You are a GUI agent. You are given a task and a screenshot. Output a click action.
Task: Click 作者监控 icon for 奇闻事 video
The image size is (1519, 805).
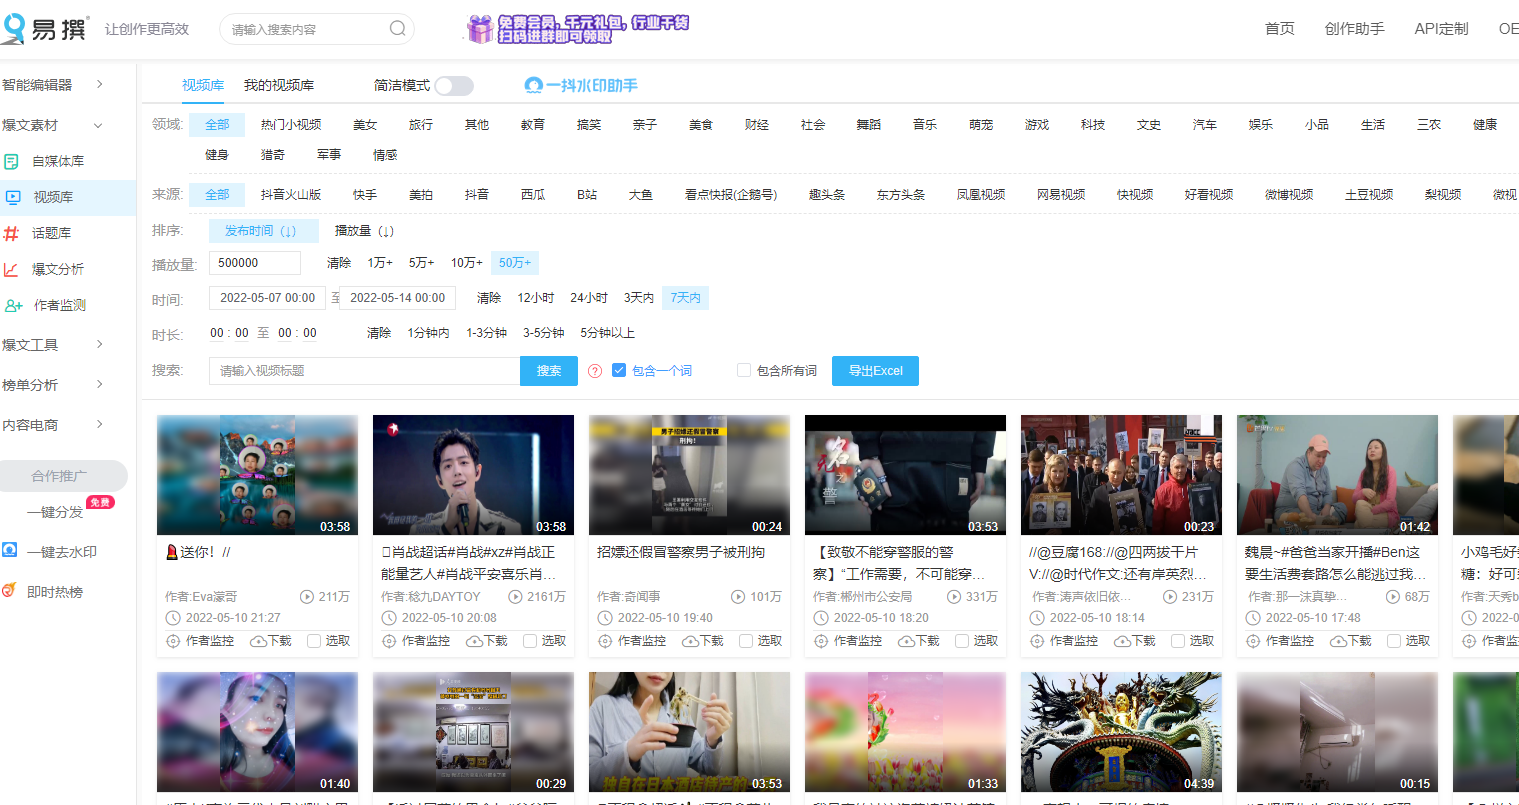pos(604,641)
